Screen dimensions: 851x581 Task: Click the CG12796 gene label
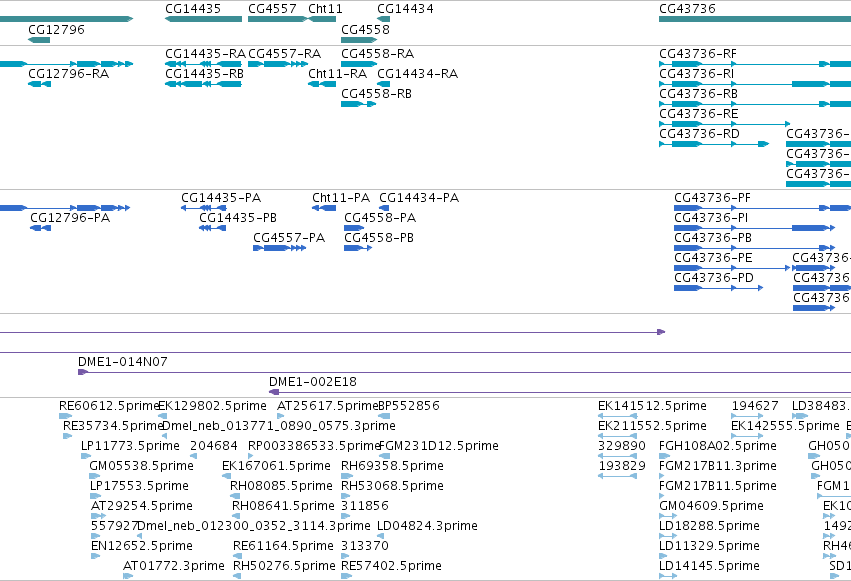point(56,29)
